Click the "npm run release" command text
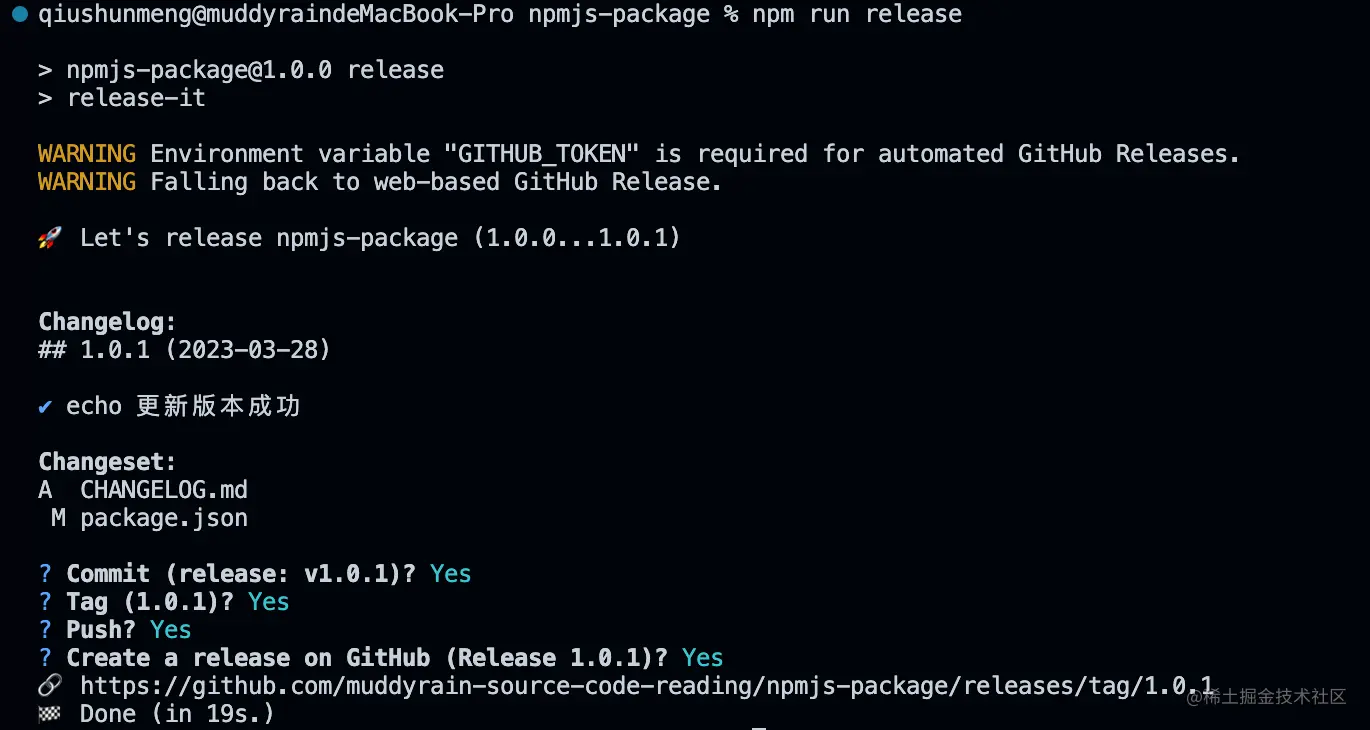This screenshot has width=1370, height=730. (x=856, y=15)
